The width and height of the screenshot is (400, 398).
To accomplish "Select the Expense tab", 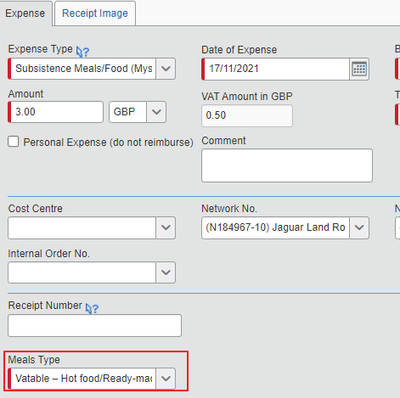I will (25, 13).
